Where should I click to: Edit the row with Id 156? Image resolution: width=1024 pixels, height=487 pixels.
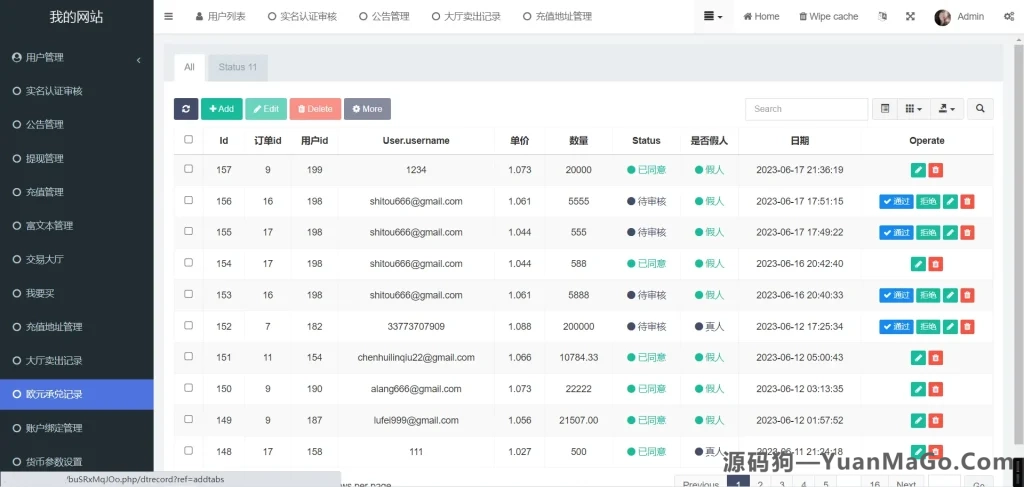[950, 201]
